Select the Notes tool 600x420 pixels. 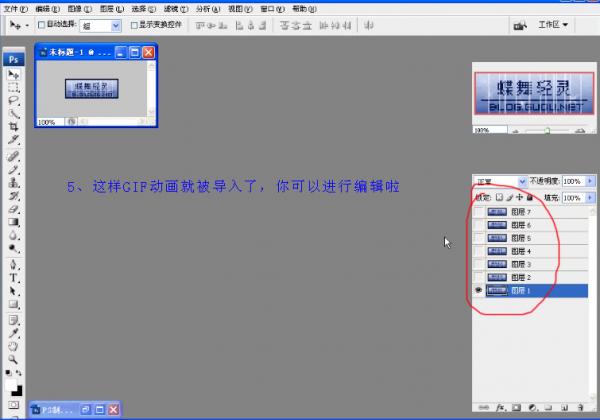coord(13,320)
